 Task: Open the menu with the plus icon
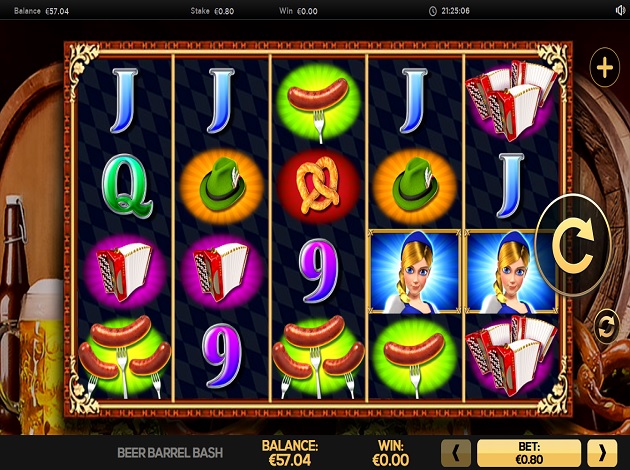(x=605, y=67)
